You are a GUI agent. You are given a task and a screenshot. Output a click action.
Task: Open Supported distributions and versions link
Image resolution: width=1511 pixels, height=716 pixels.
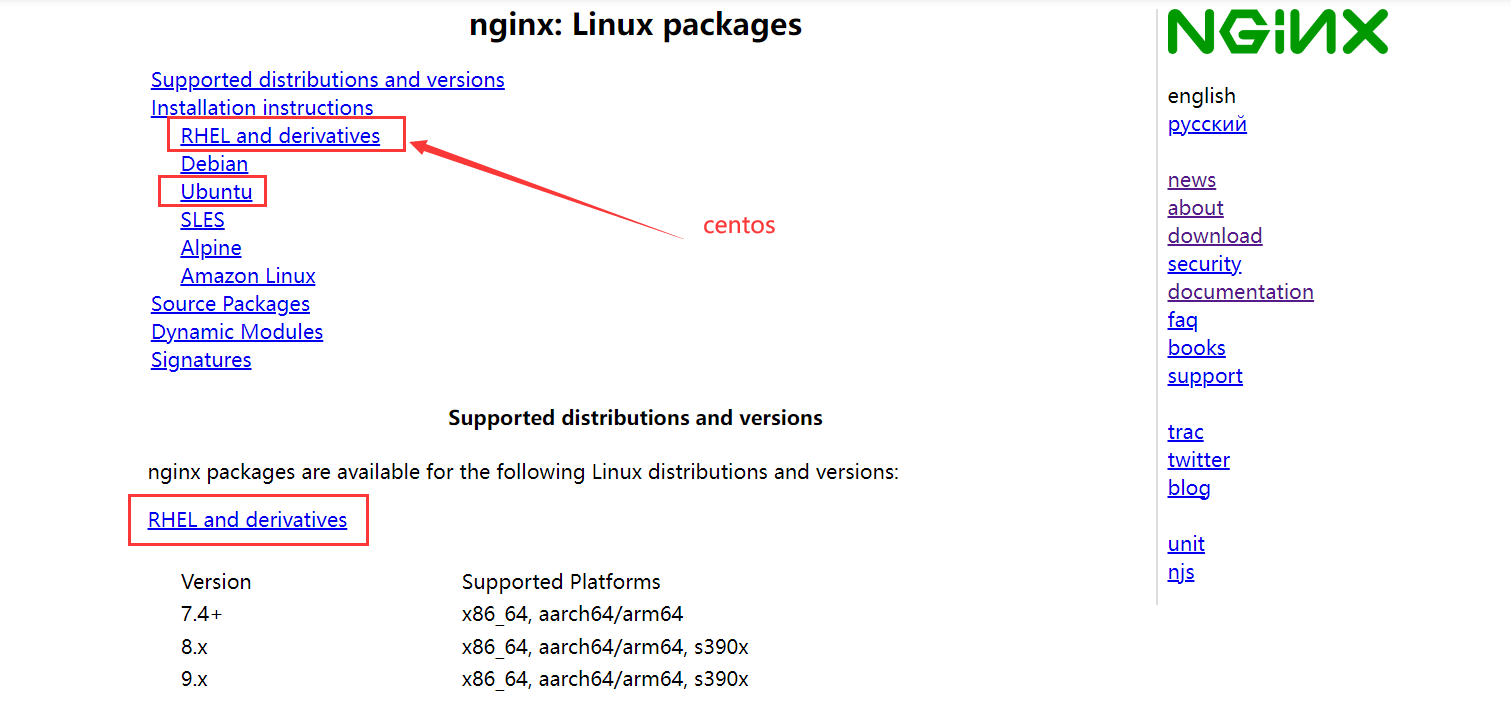328,80
